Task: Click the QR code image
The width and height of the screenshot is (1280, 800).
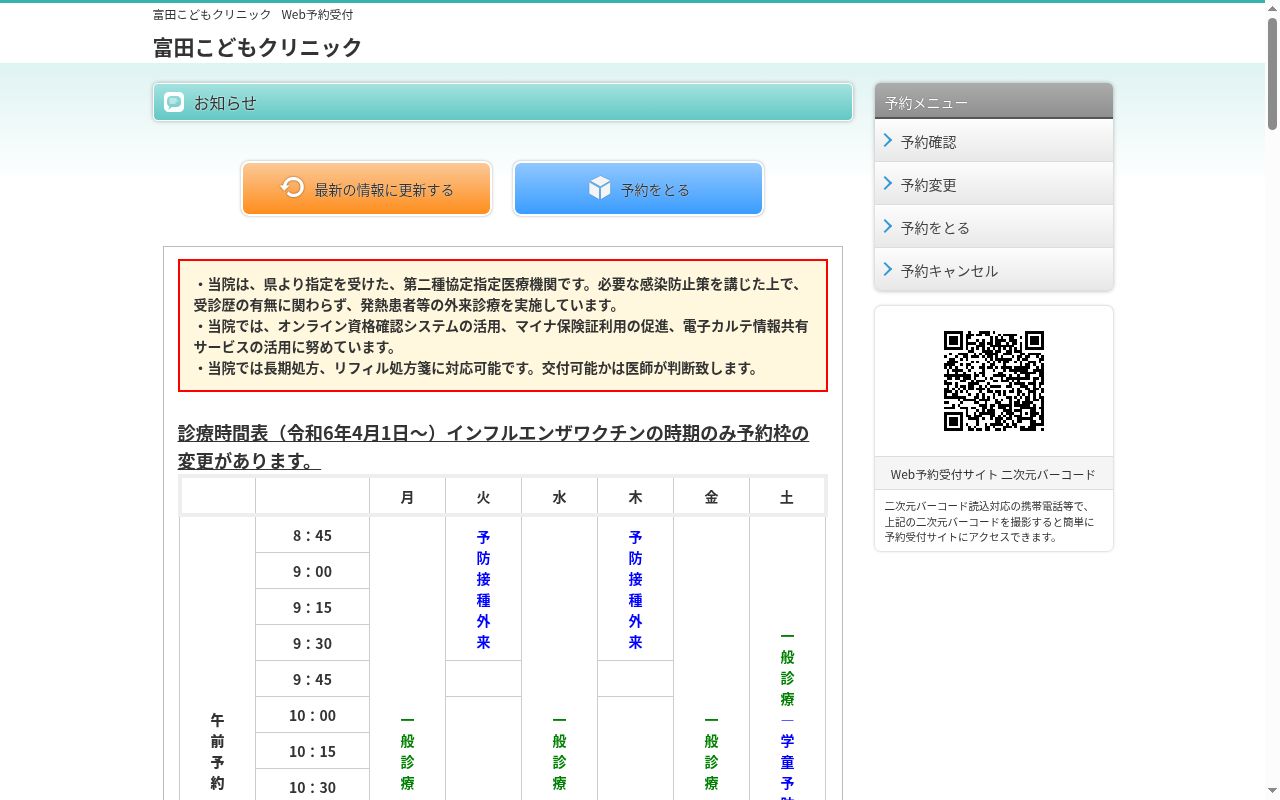Action: point(994,381)
